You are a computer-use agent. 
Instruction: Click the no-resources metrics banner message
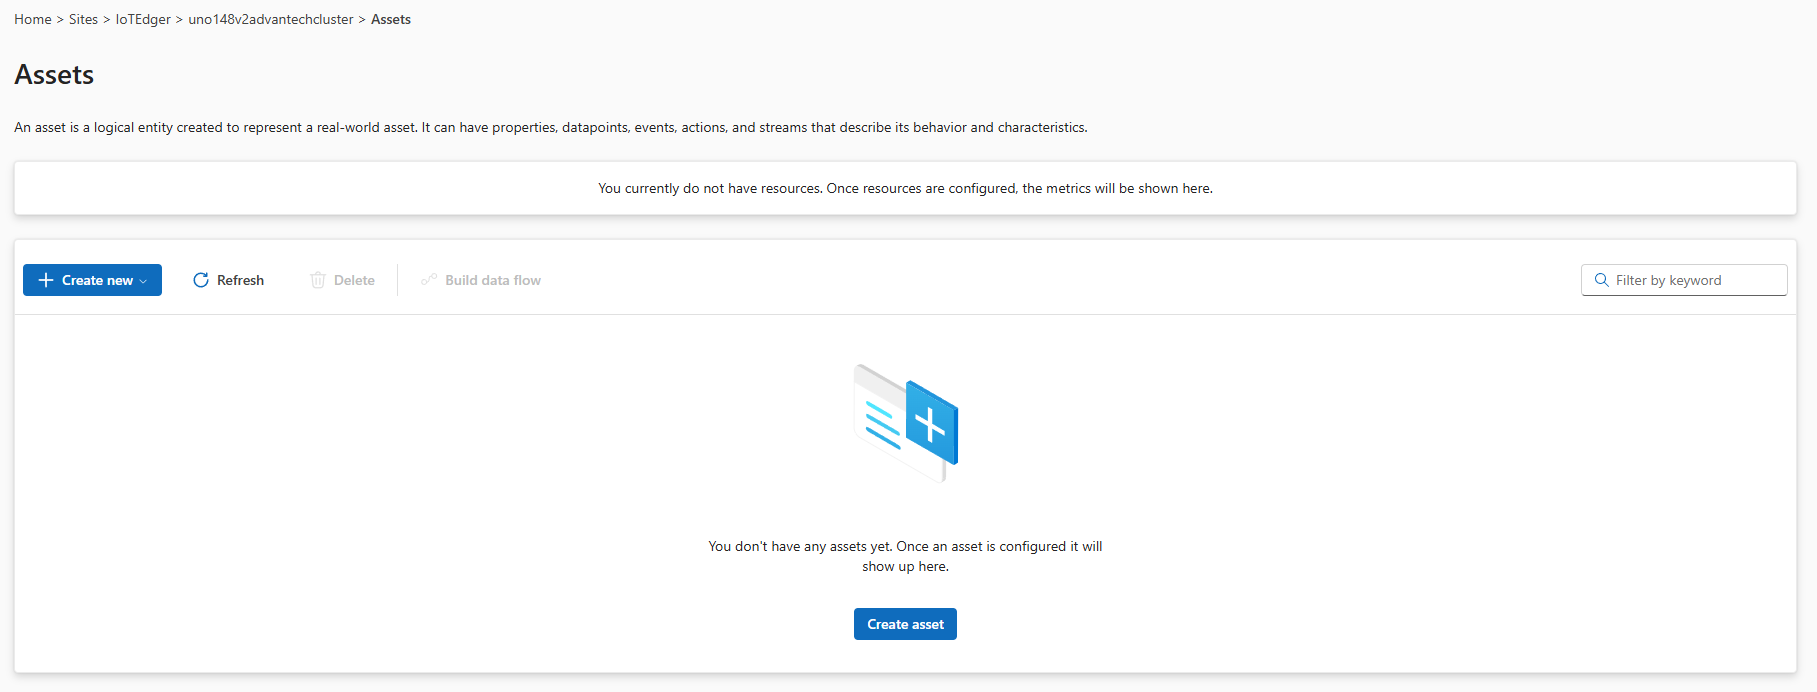point(905,188)
